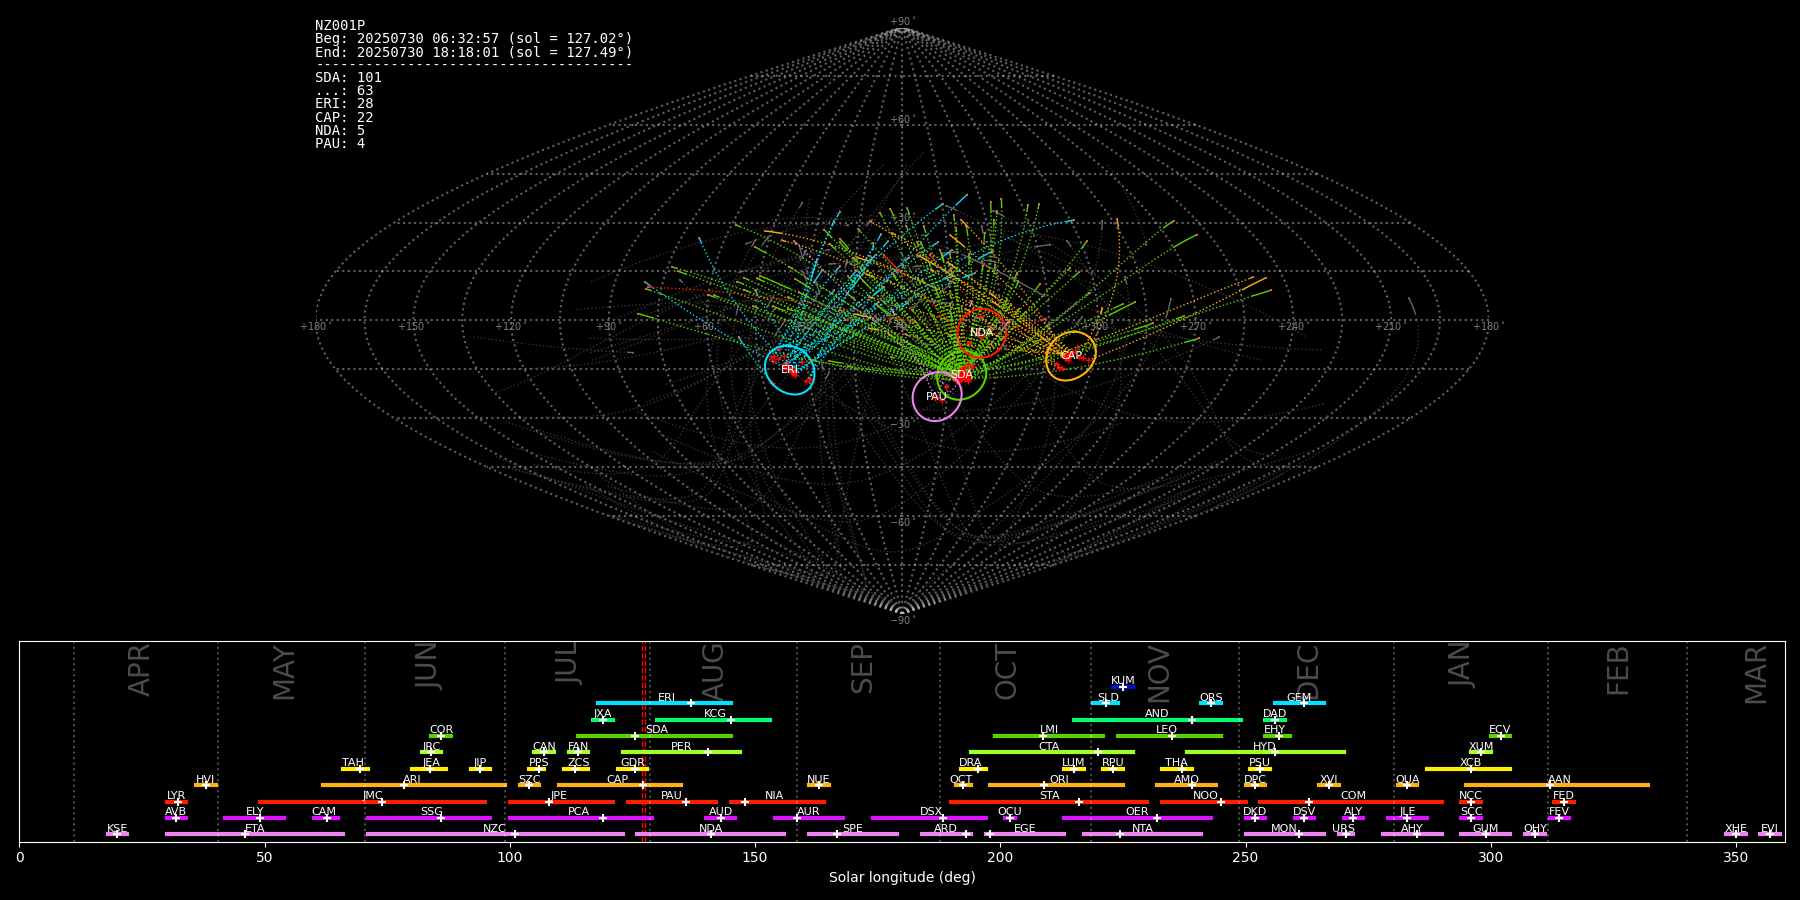The height and width of the screenshot is (900, 1800).
Task: Select the End: 20250730 18:18:01 timestamp line
Action: 474,52
